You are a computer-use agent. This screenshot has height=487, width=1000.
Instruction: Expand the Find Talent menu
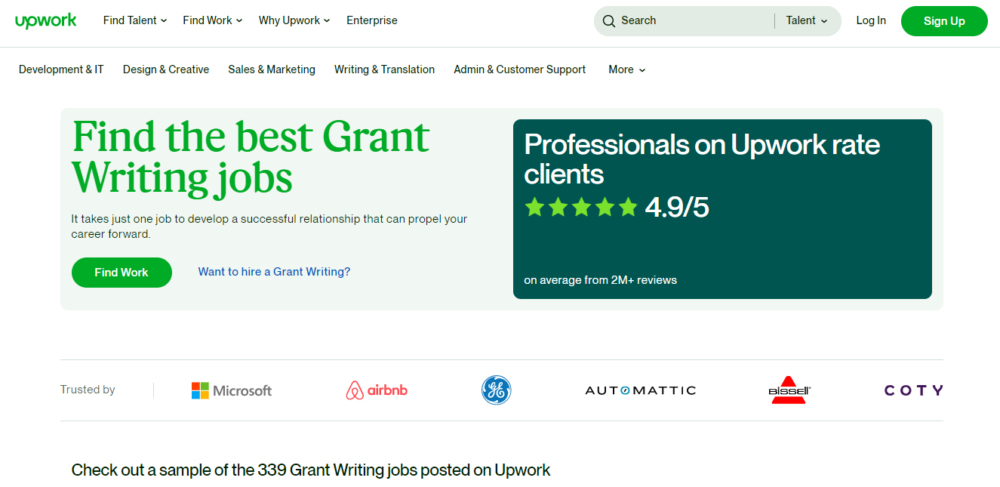click(135, 20)
